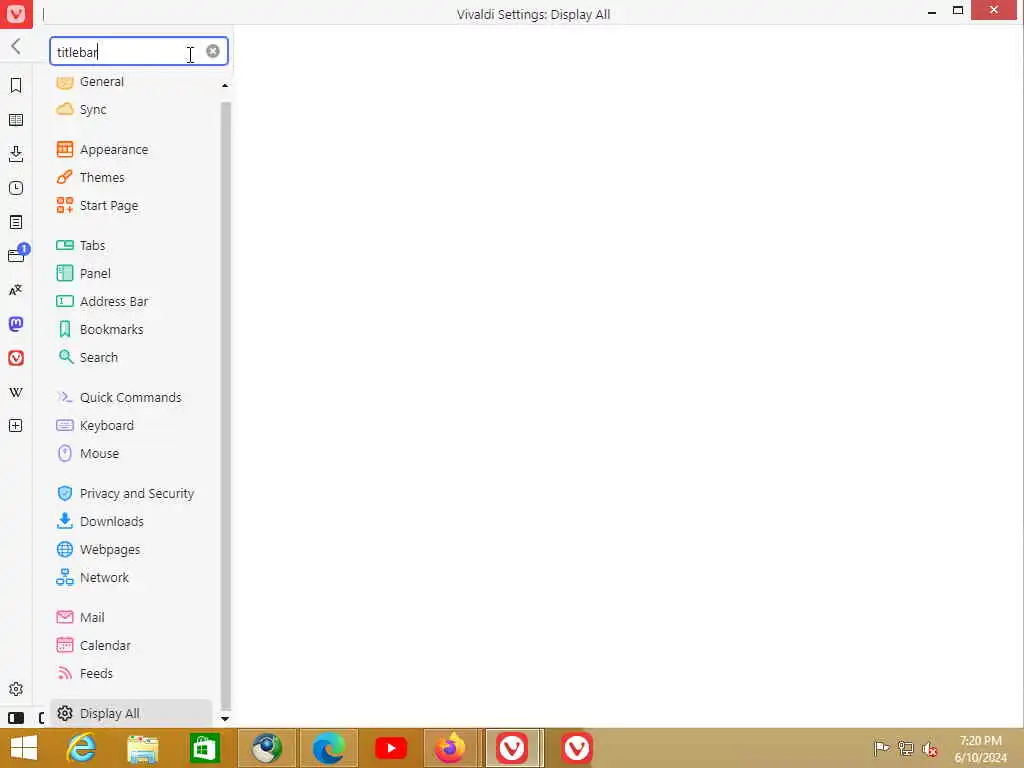Open the Downloads panel icon in the side panel
The height and width of the screenshot is (768, 1024).
click(x=16, y=154)
